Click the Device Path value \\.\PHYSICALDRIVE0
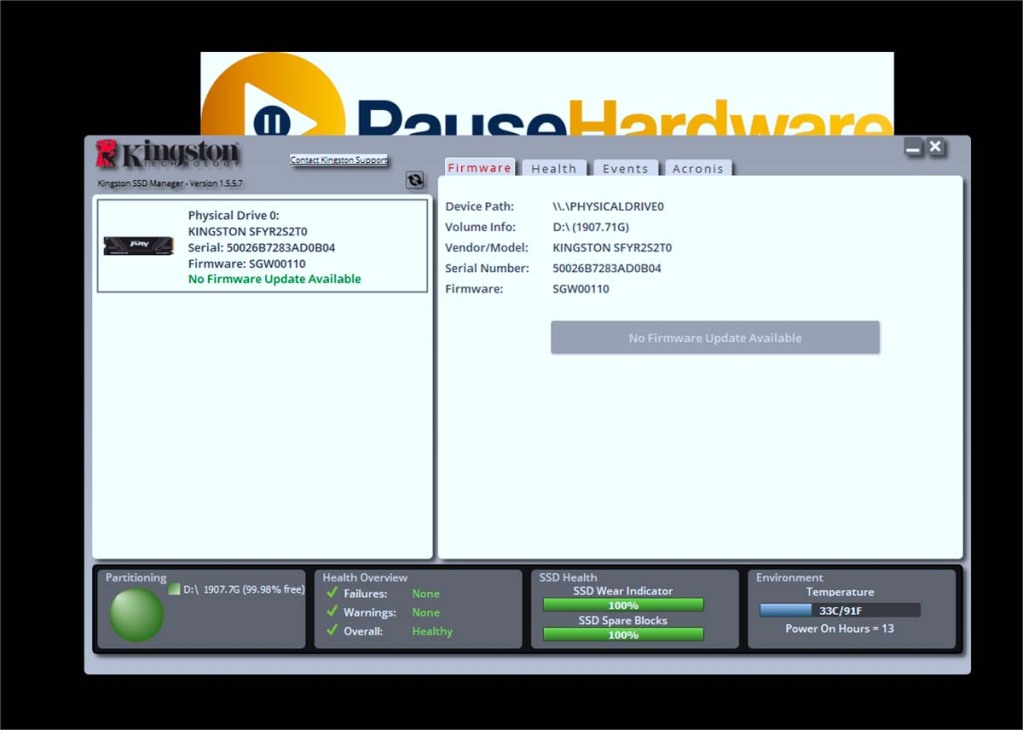Screen dimensions: 1023x730 [608, 206]
